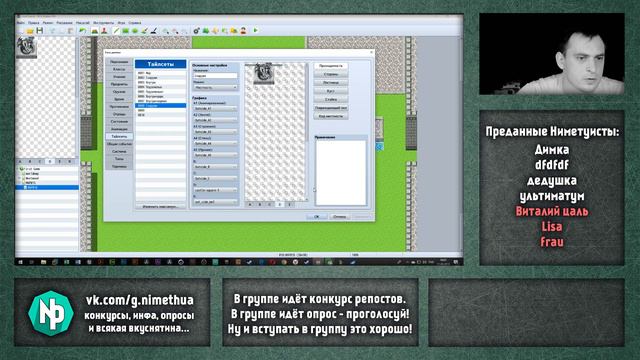Open the Режим dropdown in basic settings
This screenshot has height=360, width=640.
click(x=215, y=87)
